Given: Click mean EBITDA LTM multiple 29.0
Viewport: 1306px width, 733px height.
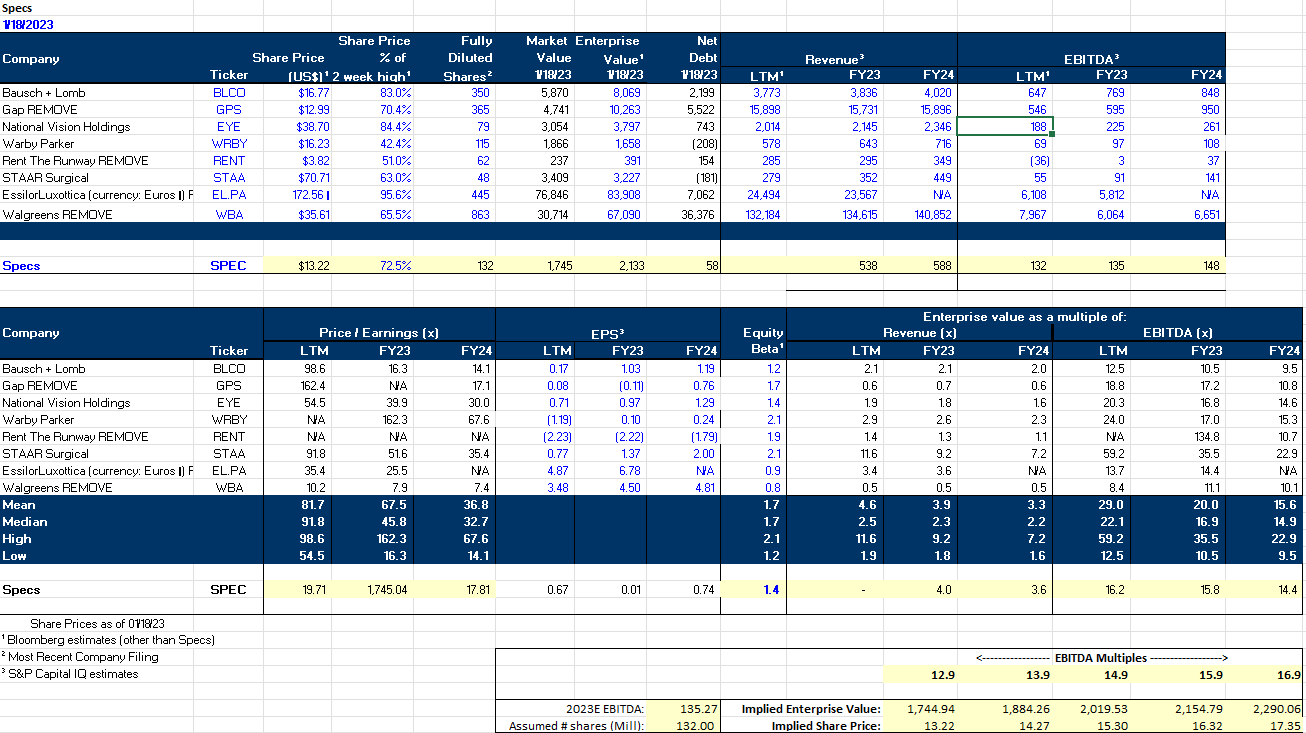Looking at the screenshot, I should (x=1112, y=505).
